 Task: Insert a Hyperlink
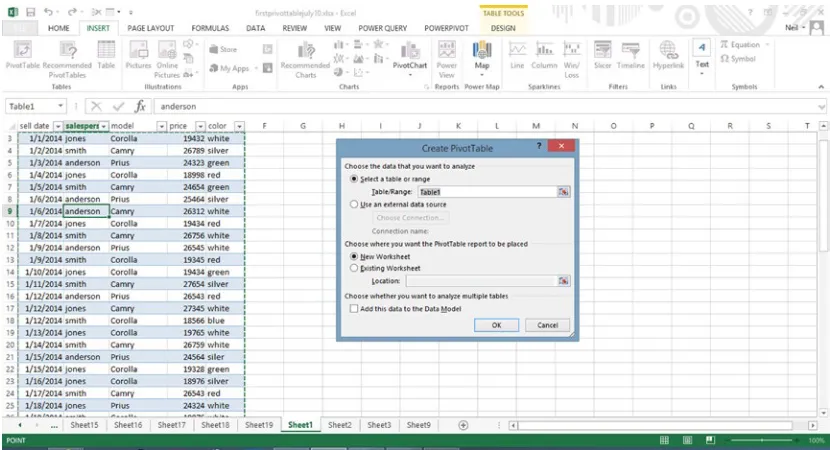[668, 55]
